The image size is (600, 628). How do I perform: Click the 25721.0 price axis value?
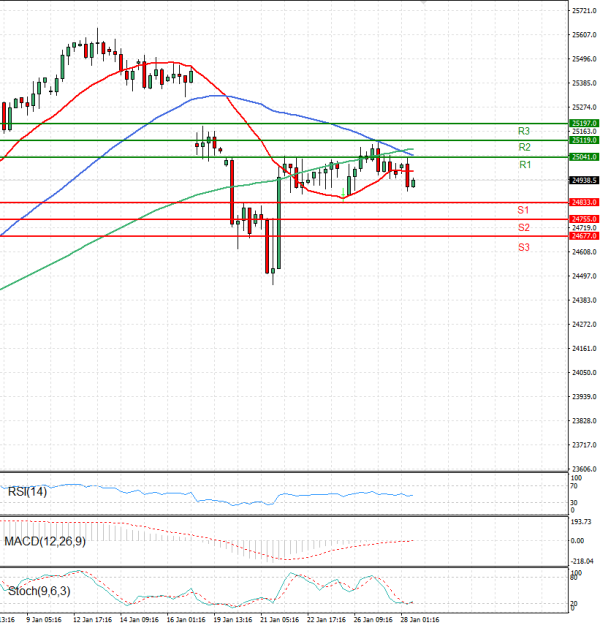point(584,11)
